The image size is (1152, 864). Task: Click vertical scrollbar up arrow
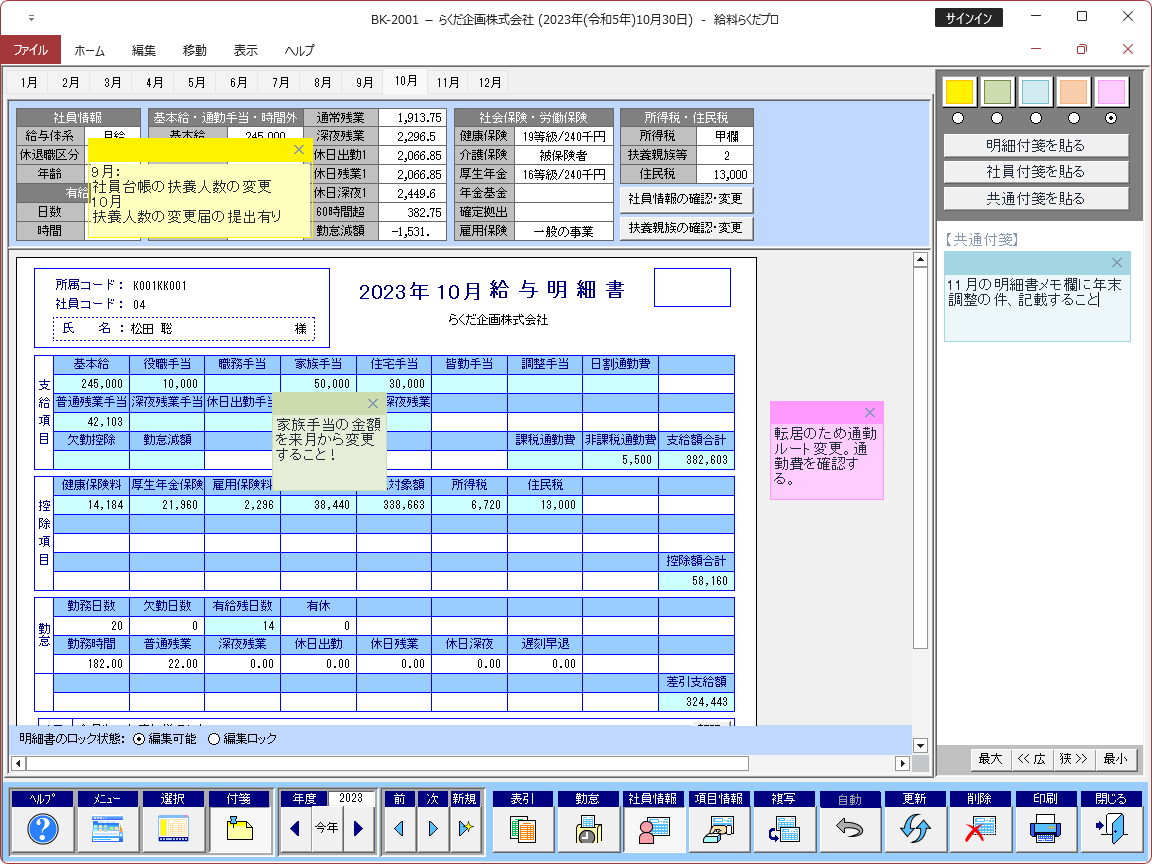pos(920,259)
